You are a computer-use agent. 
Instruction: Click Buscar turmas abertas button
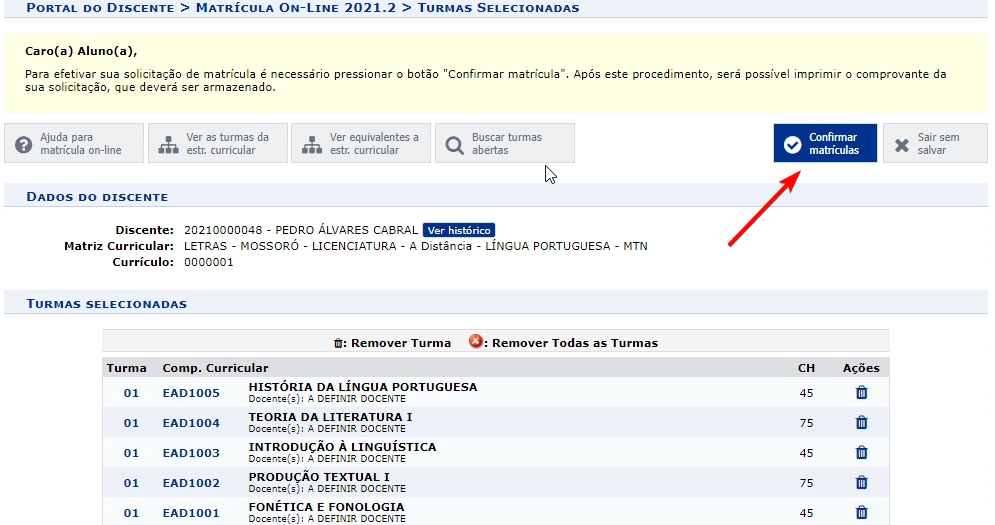point(505,143)
